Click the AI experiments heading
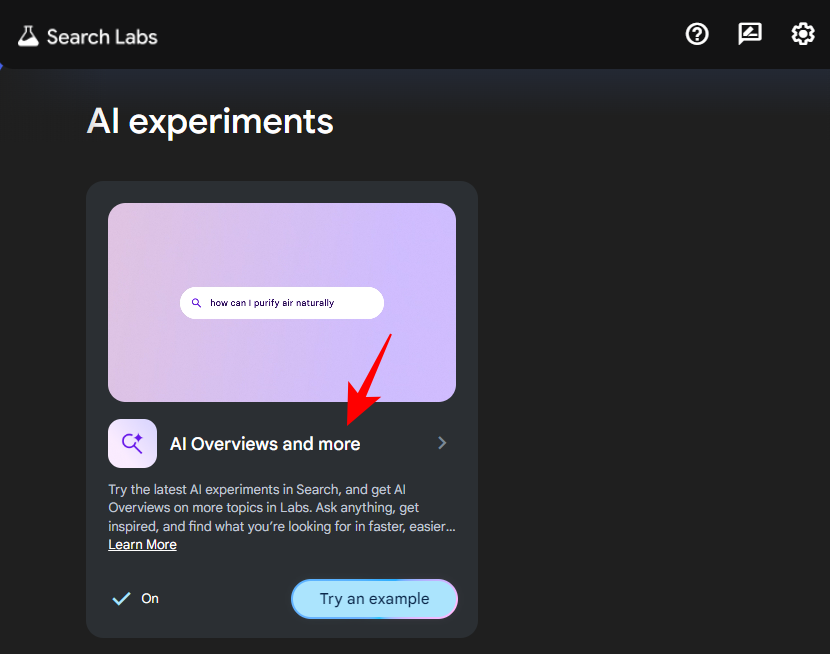The image size is (830, 654). tap(210, 122)
